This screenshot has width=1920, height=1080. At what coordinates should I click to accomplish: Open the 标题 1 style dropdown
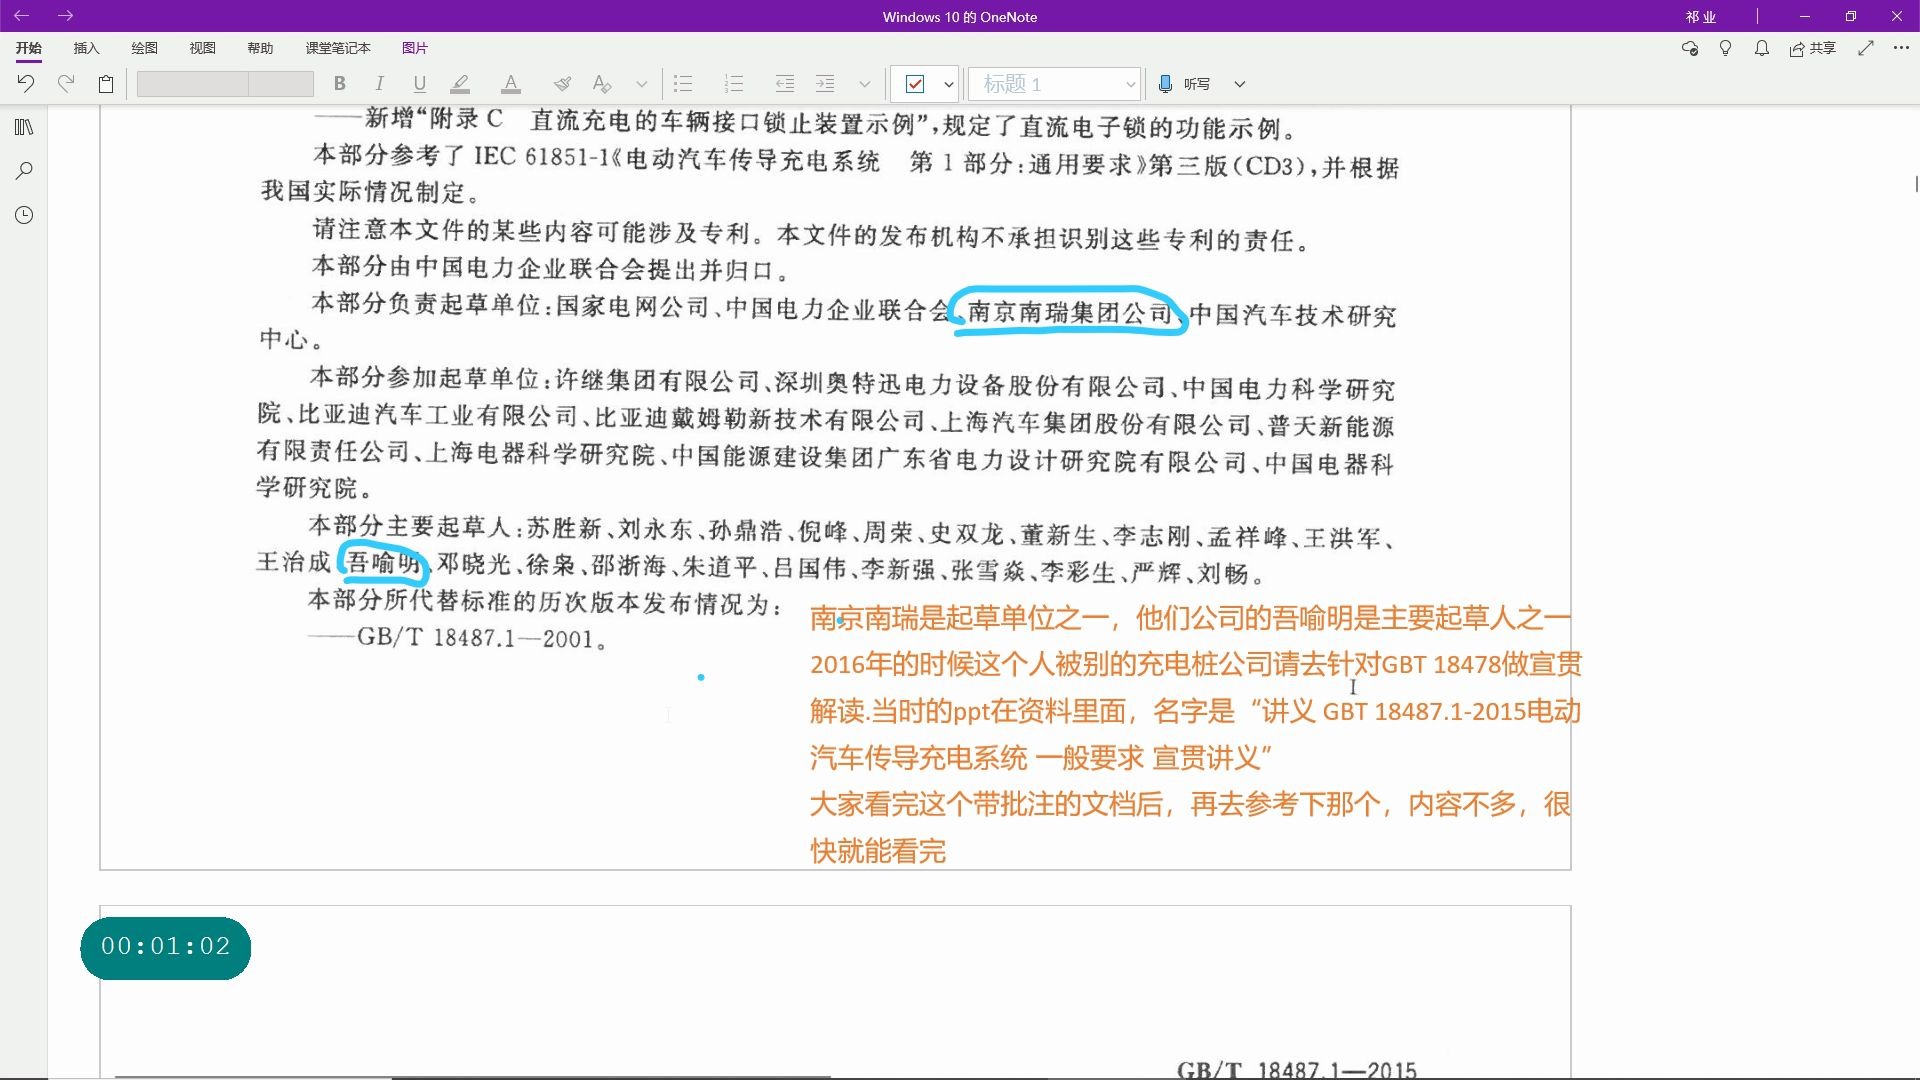click(x=1054, y=84)
